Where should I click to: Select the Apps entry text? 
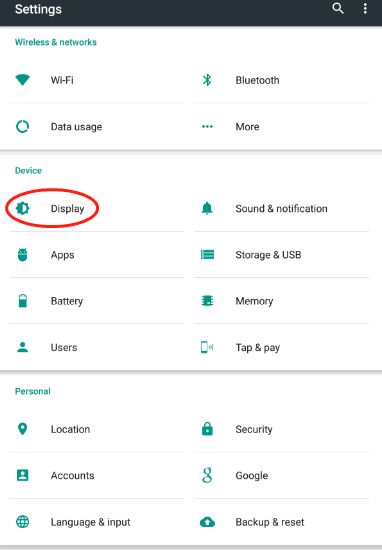click(63, 255)
